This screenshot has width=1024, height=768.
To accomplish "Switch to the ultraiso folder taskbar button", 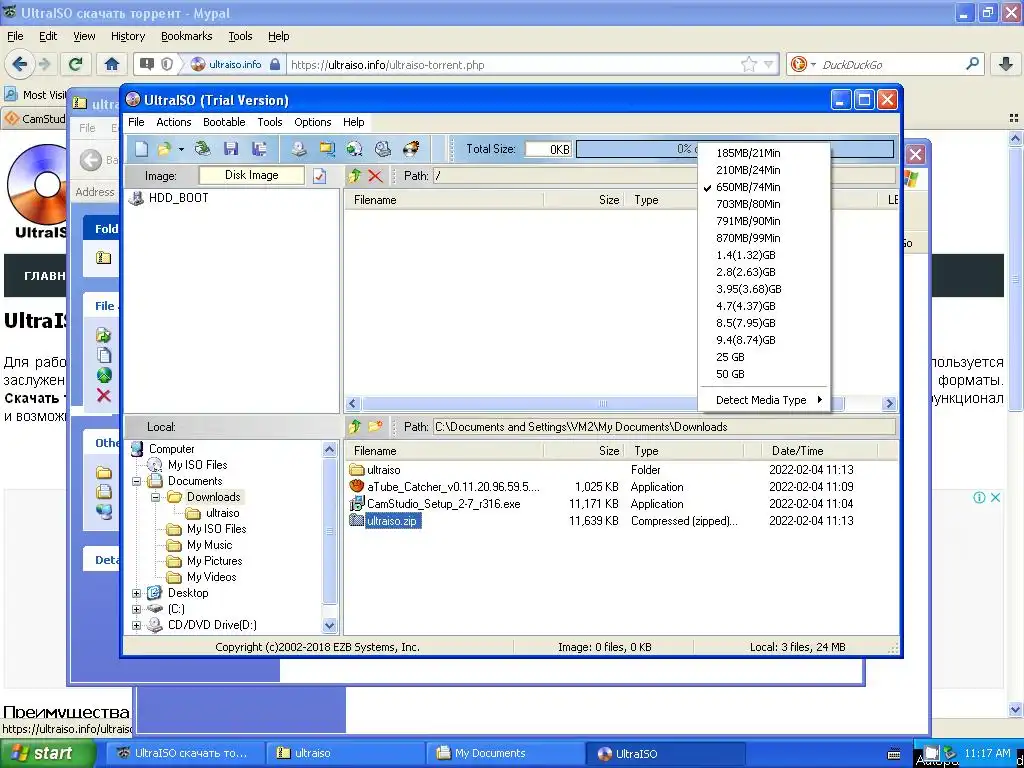I will (345, 754).
